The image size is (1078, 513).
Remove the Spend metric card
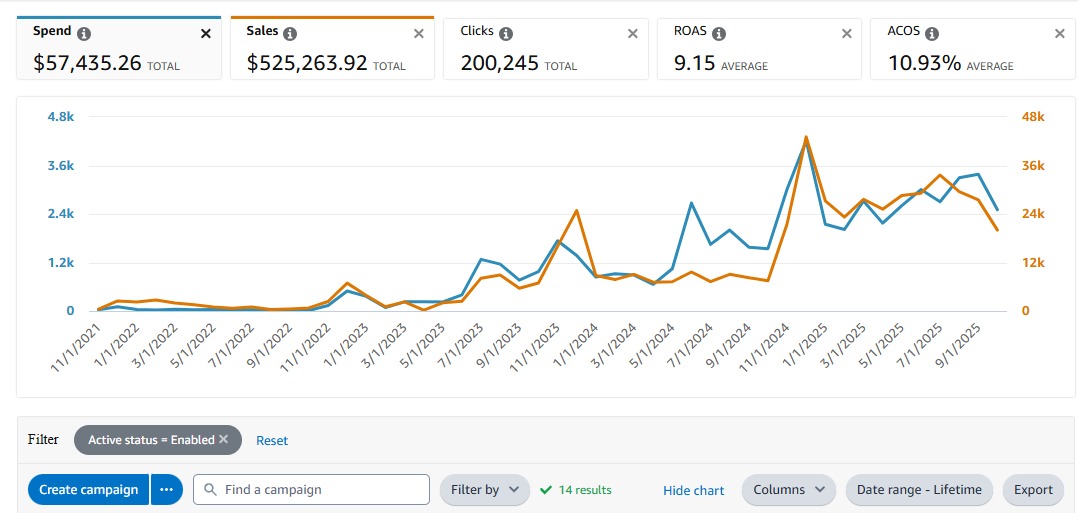pyautogui.click(x=206, y=33)
